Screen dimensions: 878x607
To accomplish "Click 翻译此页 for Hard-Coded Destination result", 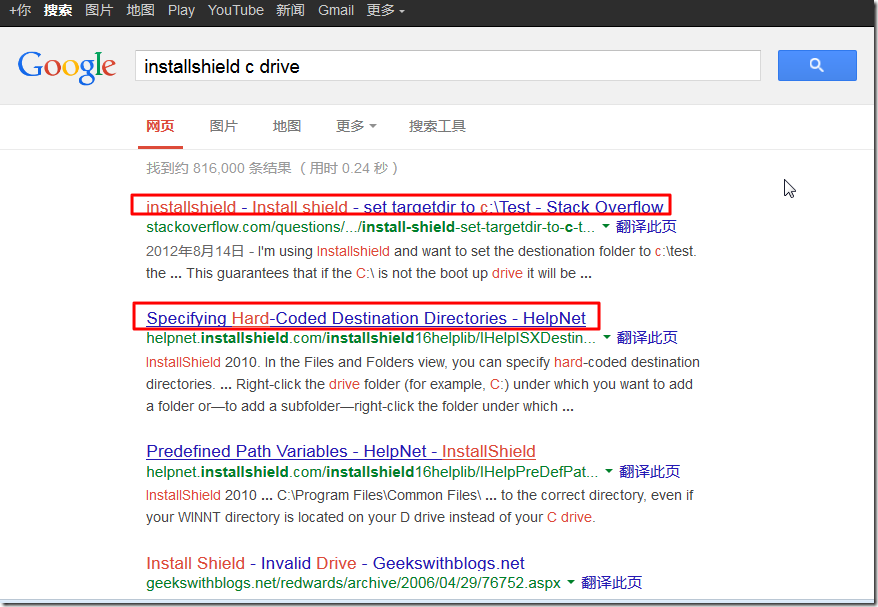I will (647, 338).
